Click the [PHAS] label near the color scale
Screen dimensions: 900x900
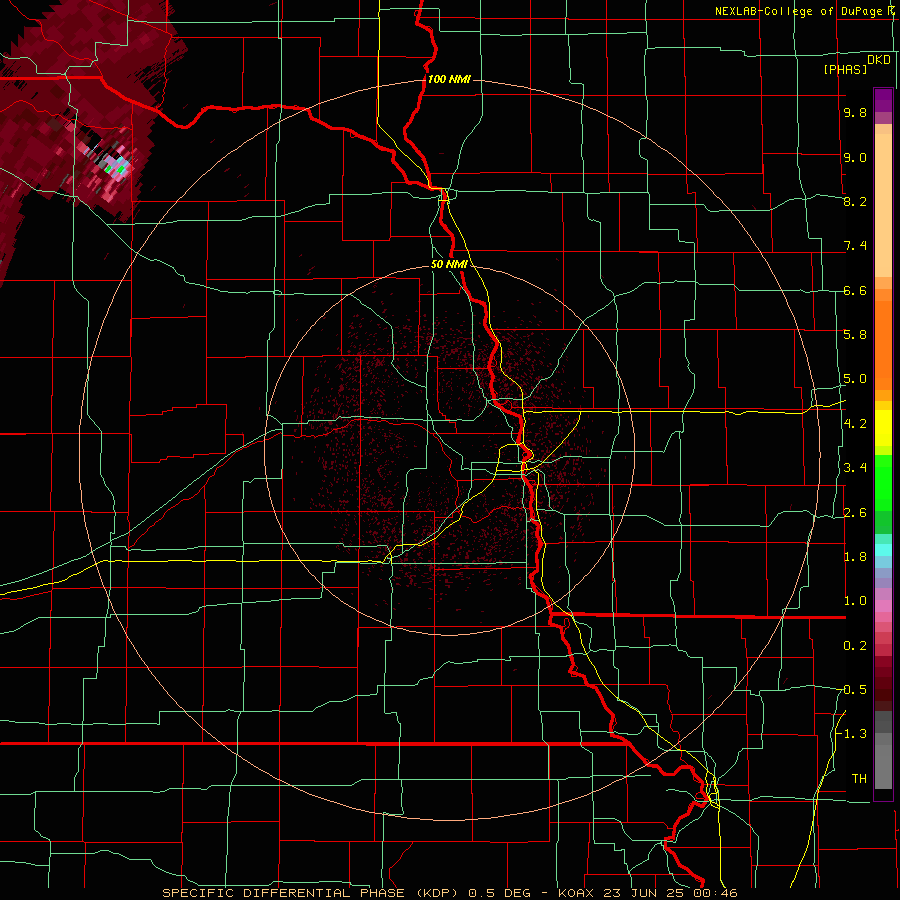point(845,70)
